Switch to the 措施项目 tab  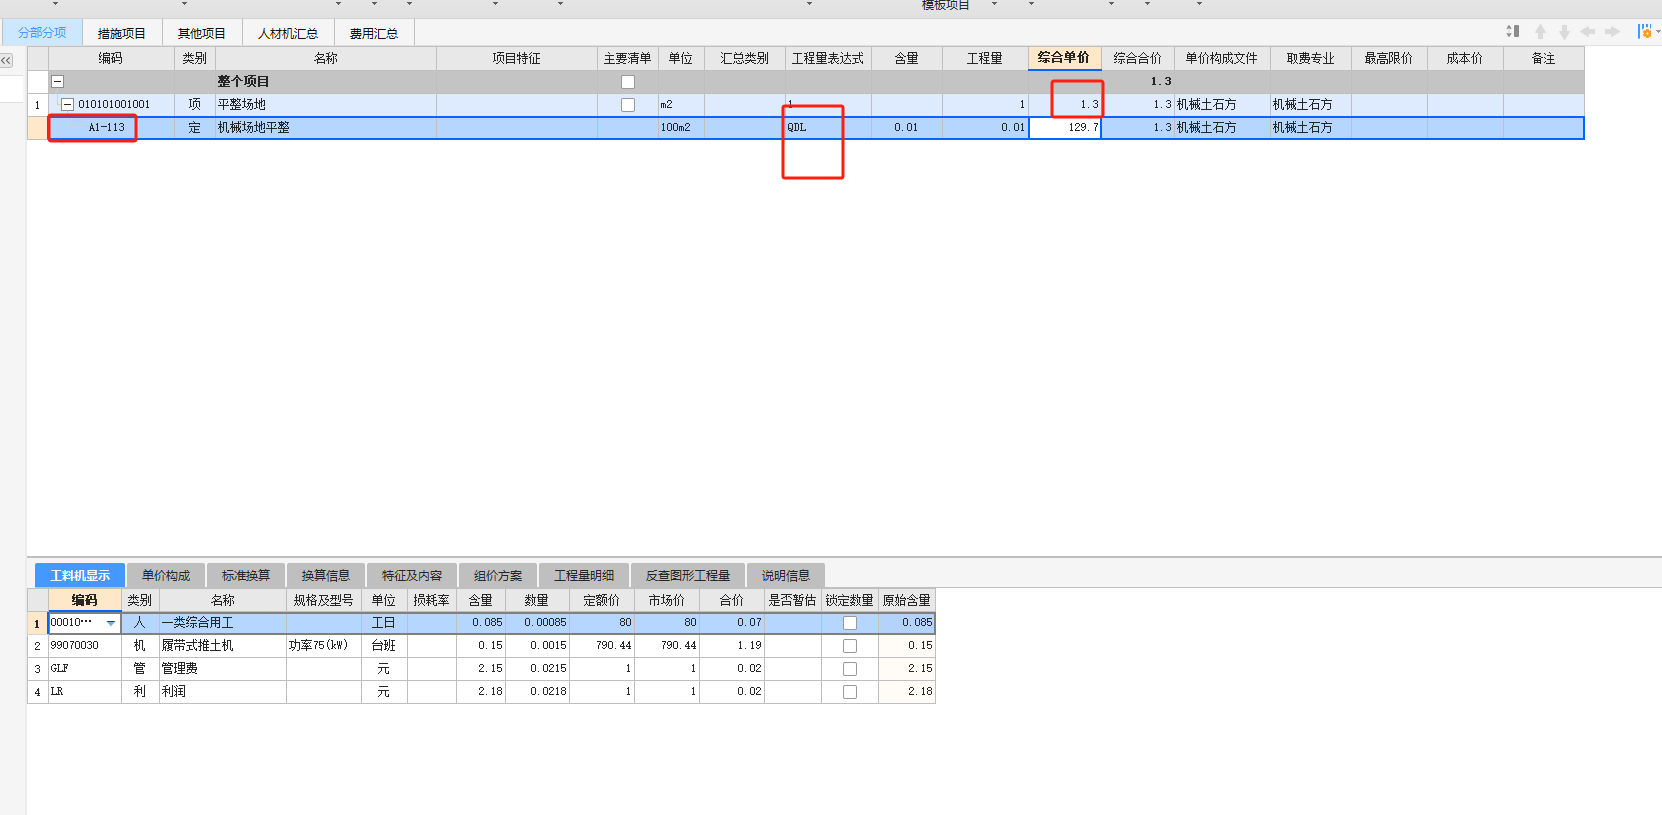(x=122, y=34)
